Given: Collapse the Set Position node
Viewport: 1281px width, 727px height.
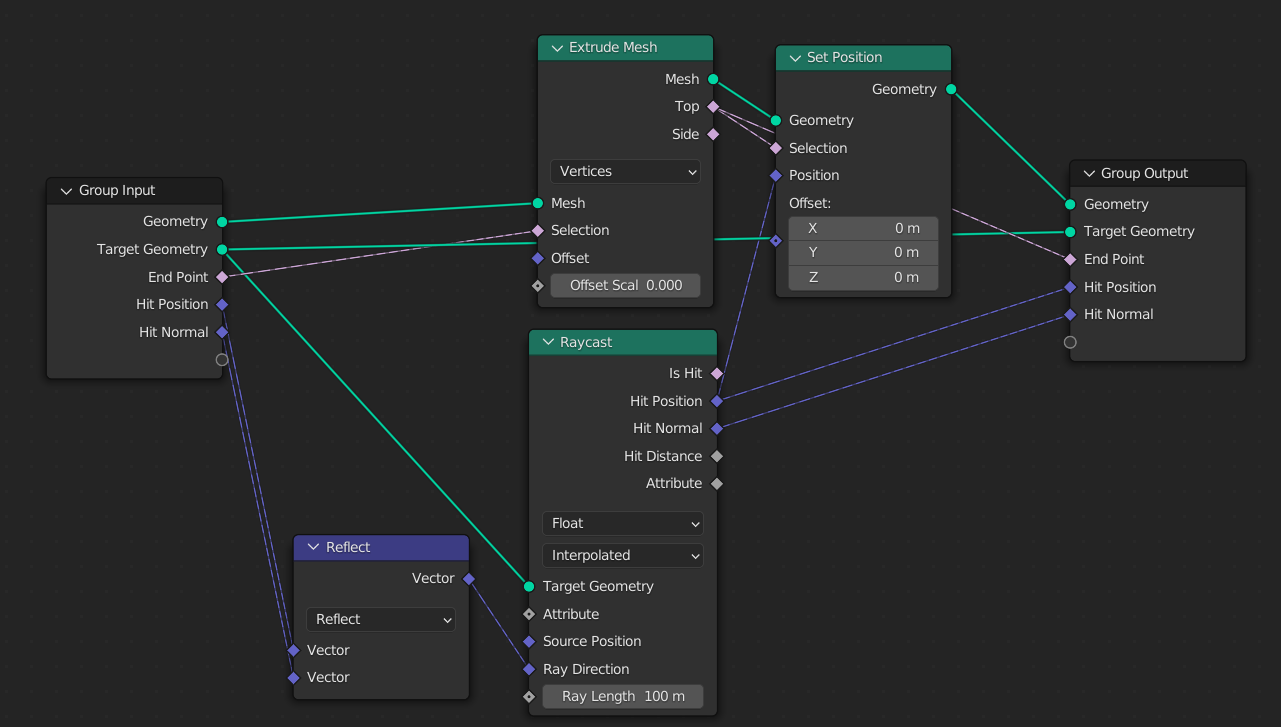Looking at the screenshot, I should [x=795, y=57].
